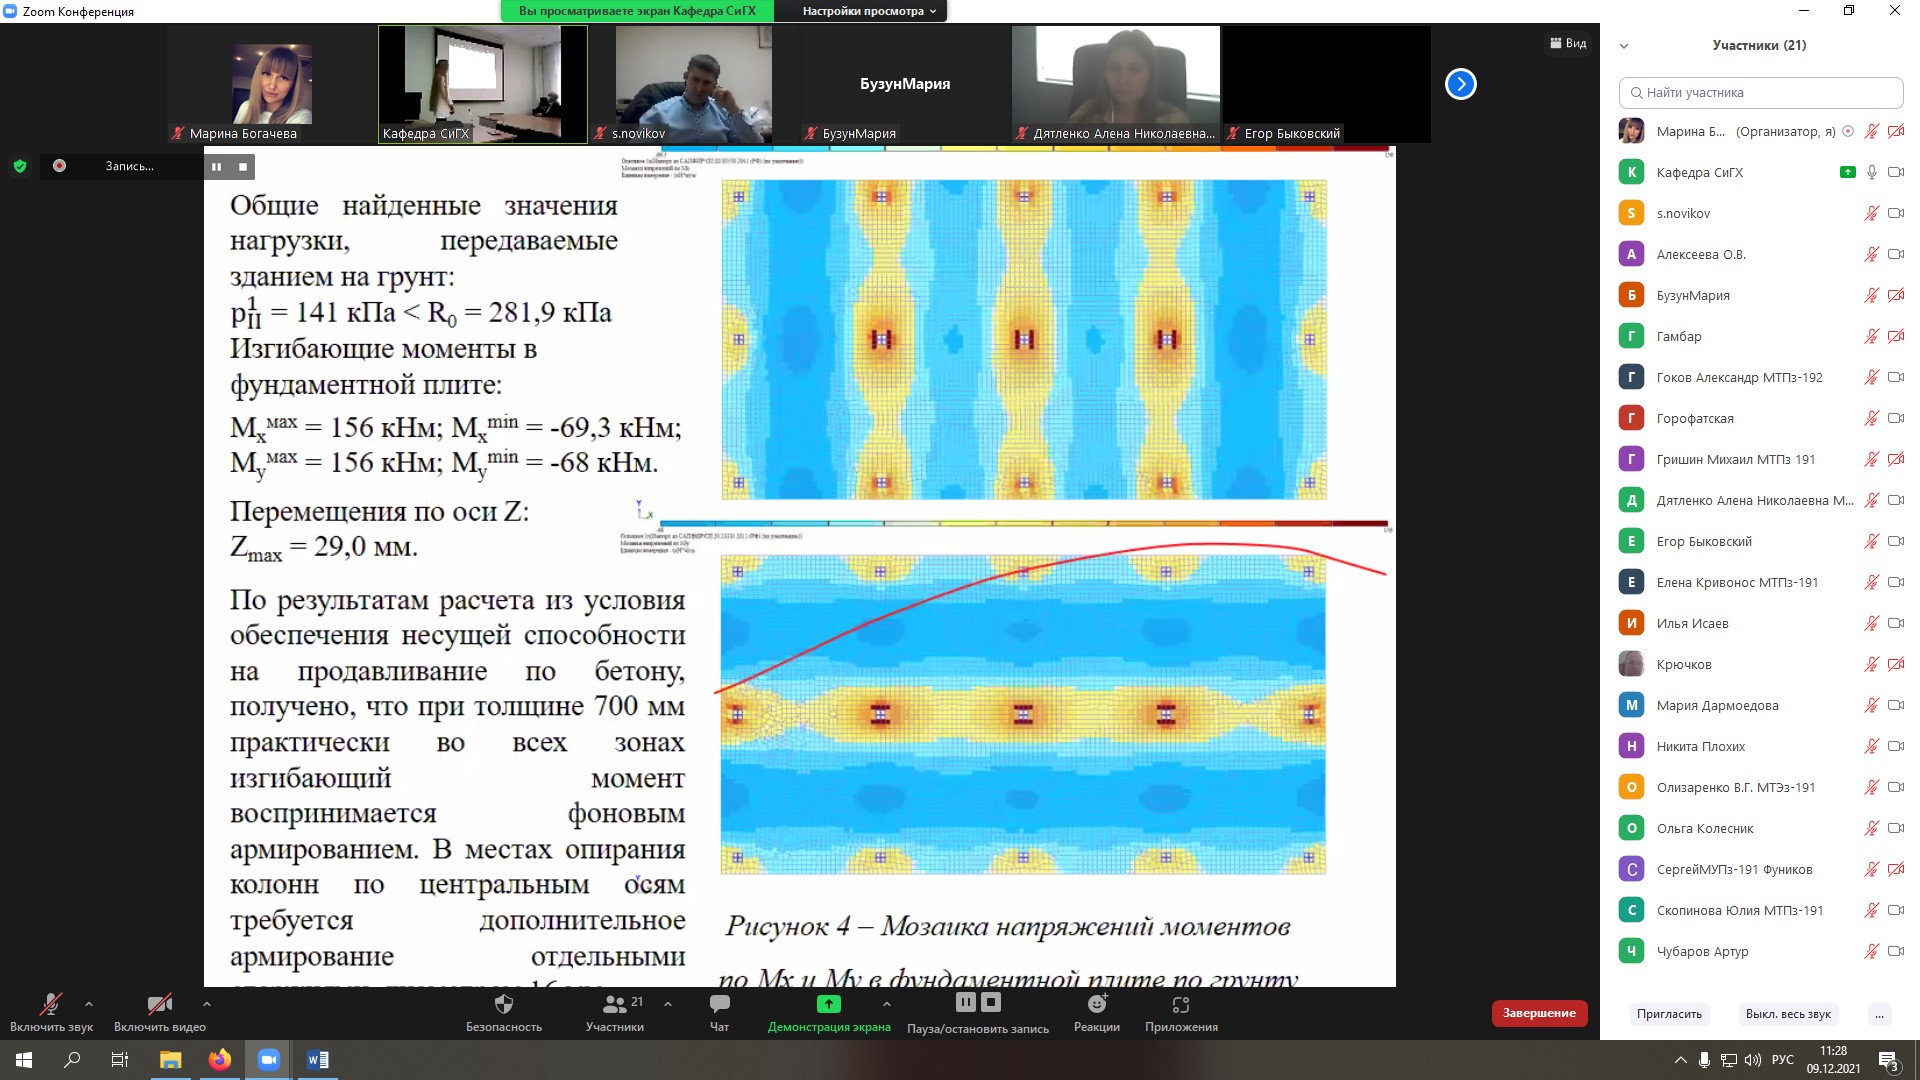Stop recording in bottom toolbar
Image resolution: width=1920 pixels, height=1080 pixels.
pyautogui.click(x=991, y=1001)
